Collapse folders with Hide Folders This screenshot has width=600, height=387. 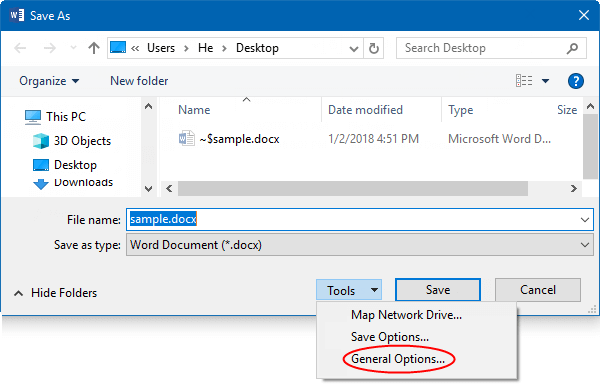[x=55, y=293]
